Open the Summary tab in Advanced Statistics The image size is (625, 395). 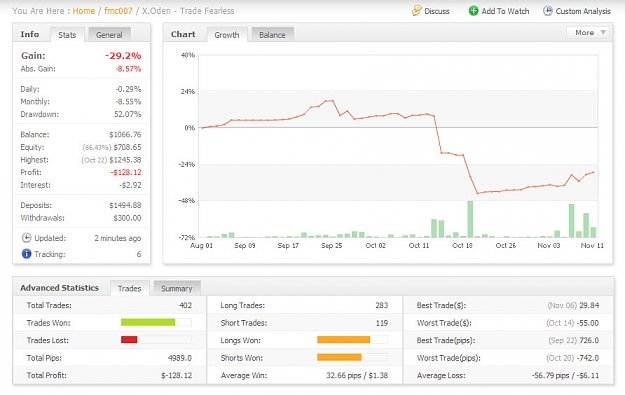(x=177, y=288)
